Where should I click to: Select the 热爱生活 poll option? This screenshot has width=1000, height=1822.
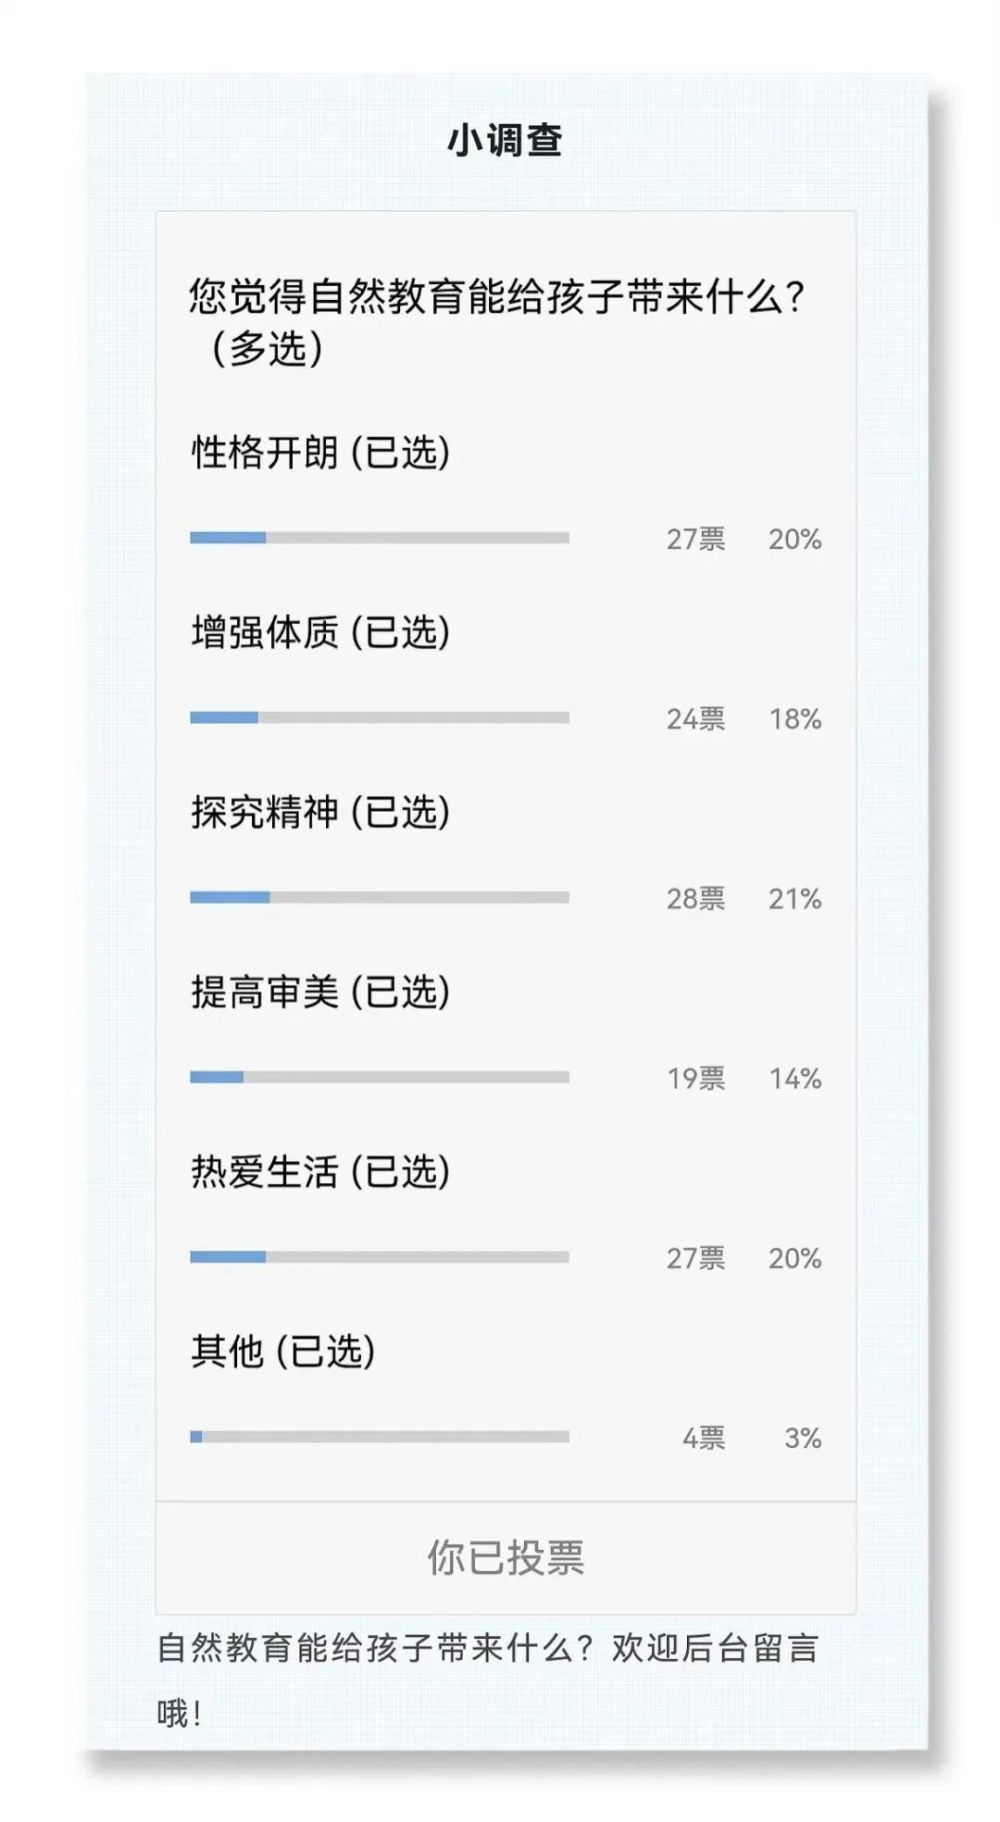click(320, 1172)
